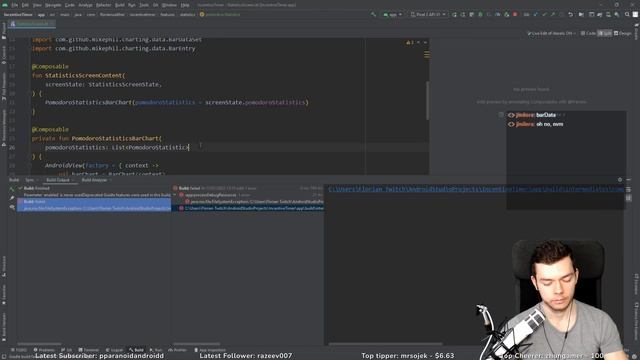640x360 pixels.
Task: Select the highlighted 'Build: failed' row
Action: click(x=94, y=202)
